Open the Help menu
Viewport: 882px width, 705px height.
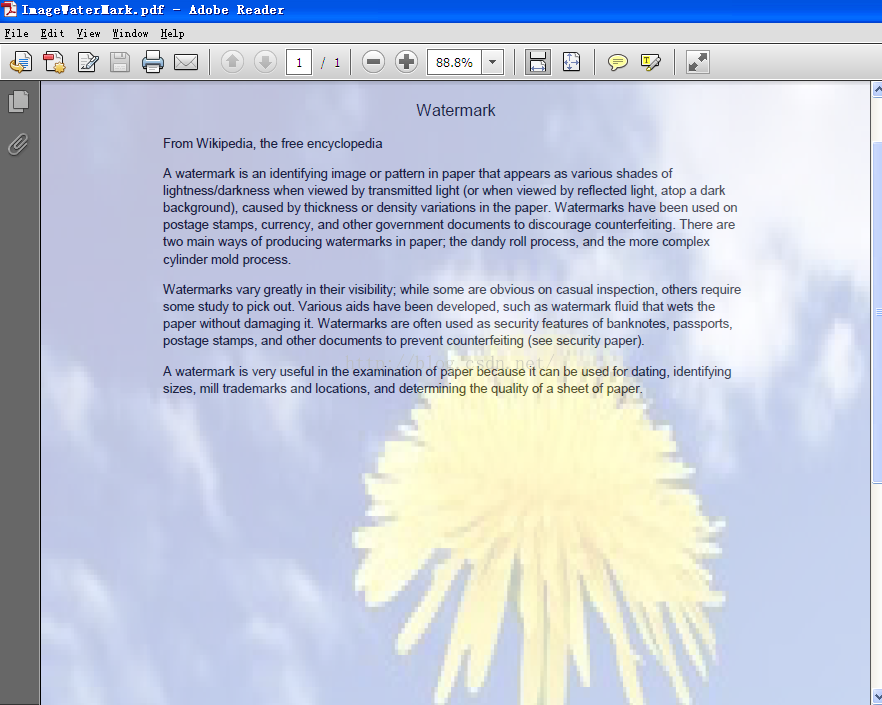tap(172, 33)
